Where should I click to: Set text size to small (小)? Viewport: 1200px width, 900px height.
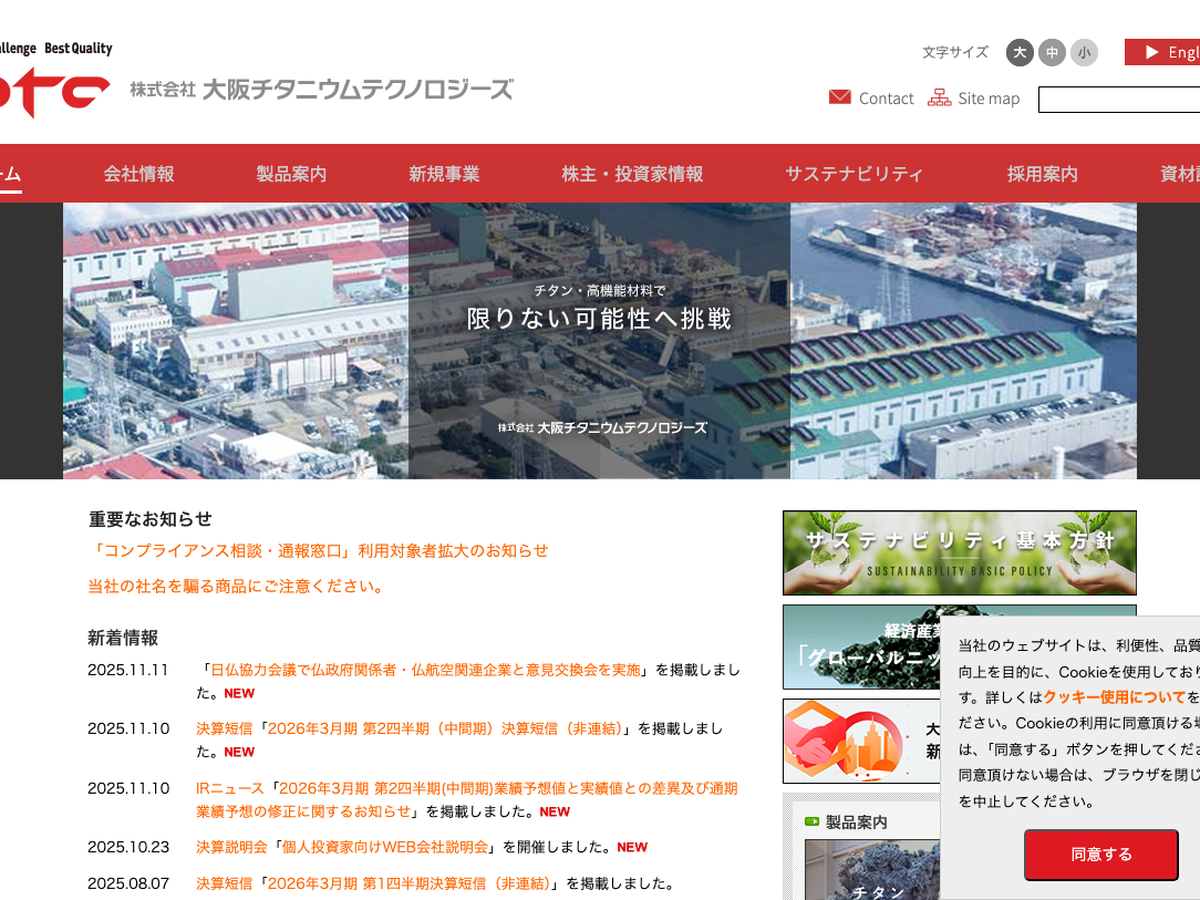click(x=1083, y=52)
